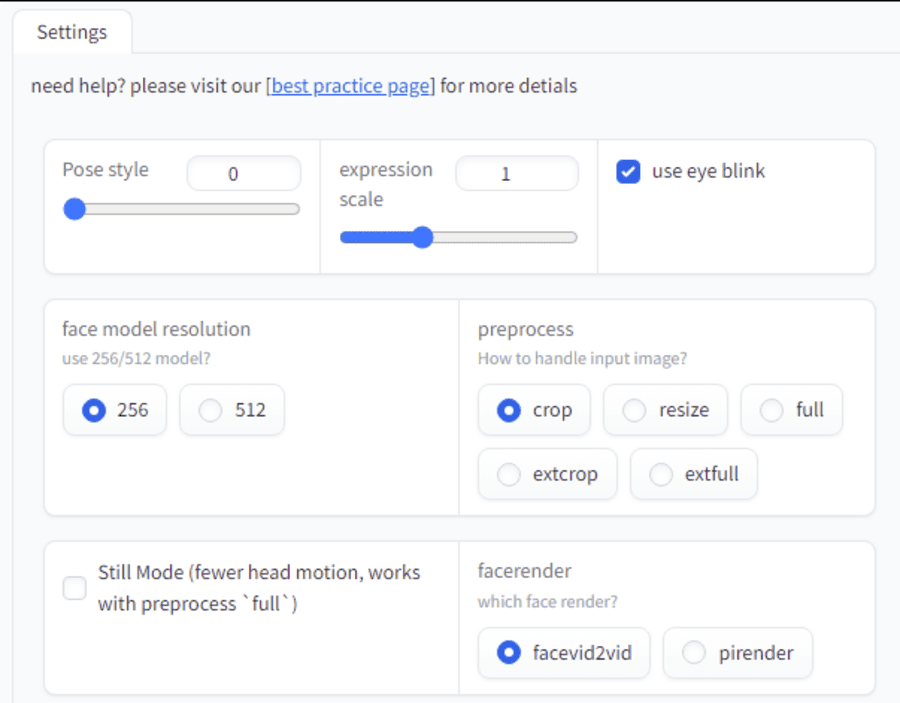Screen dimensions: 900x703
Task: Click the 'expression scale' label
Action: pyautogui.click(x=386, y=184)
